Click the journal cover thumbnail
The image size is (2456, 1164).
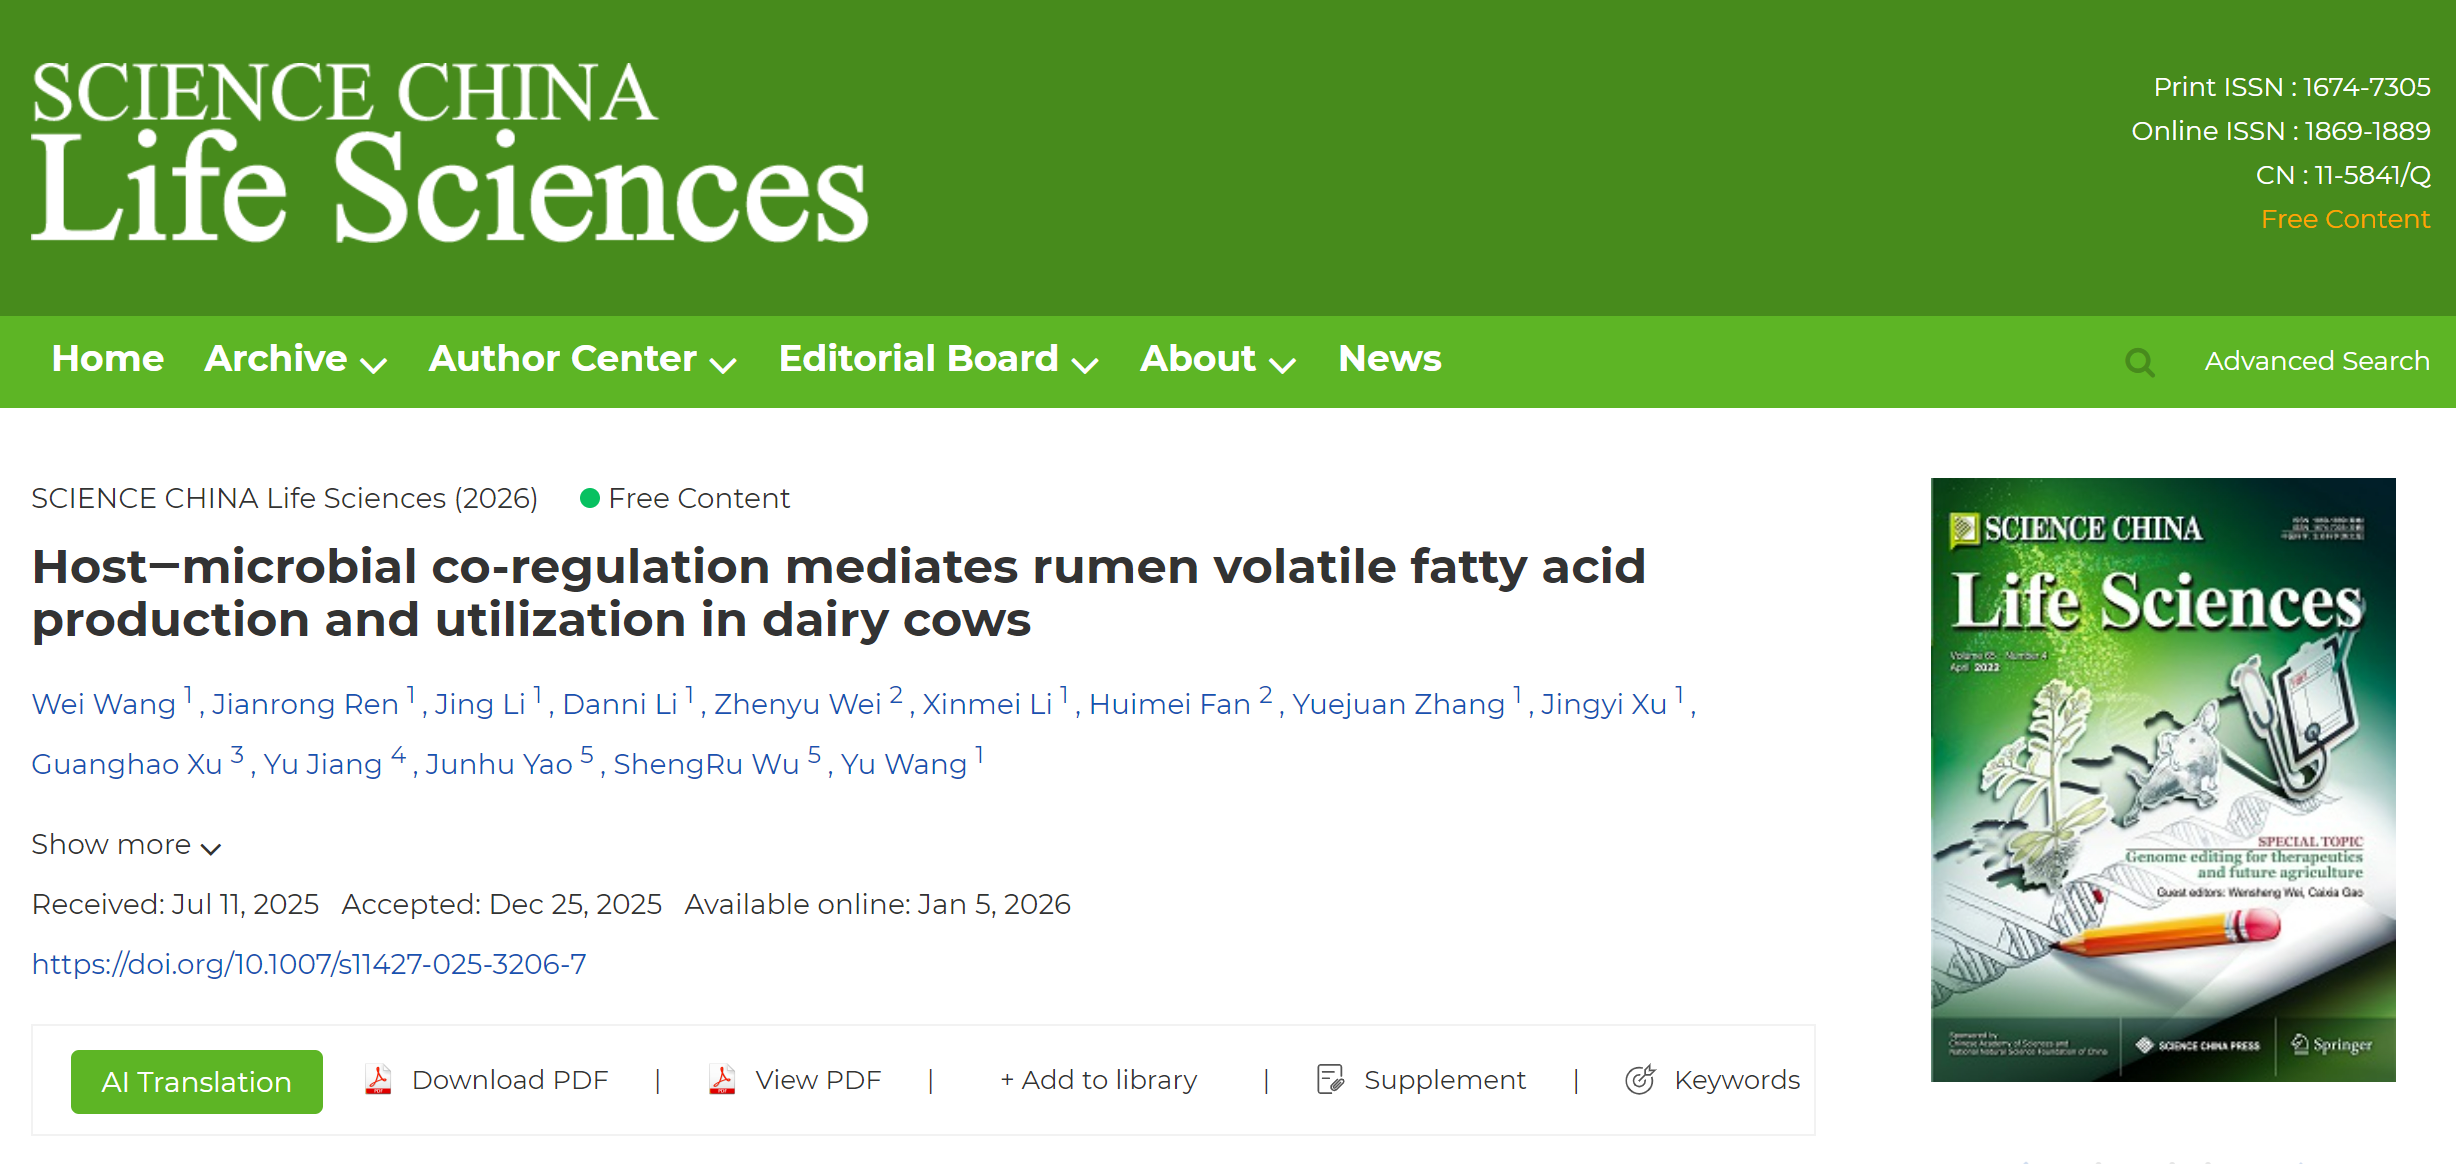click(x=2162, y=780)
